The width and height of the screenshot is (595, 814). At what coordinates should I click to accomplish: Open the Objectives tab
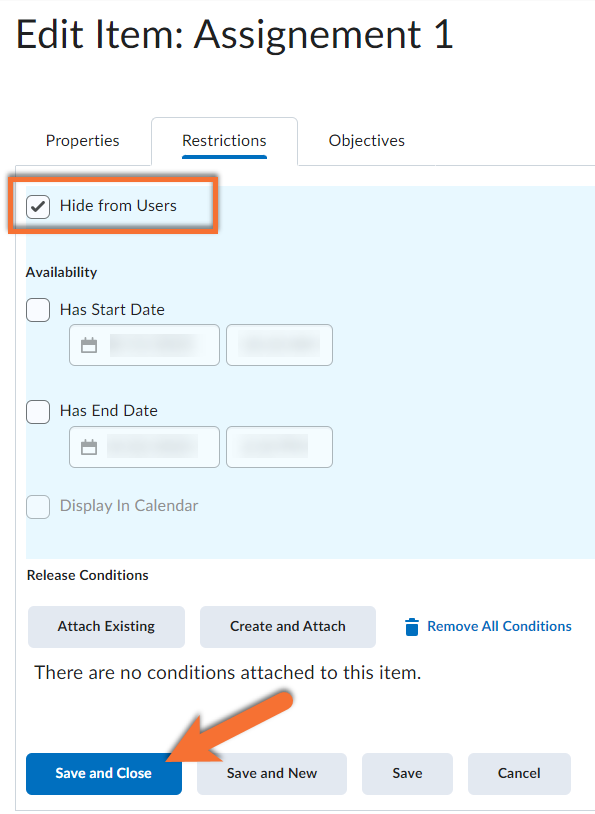[x=367, y=141]
